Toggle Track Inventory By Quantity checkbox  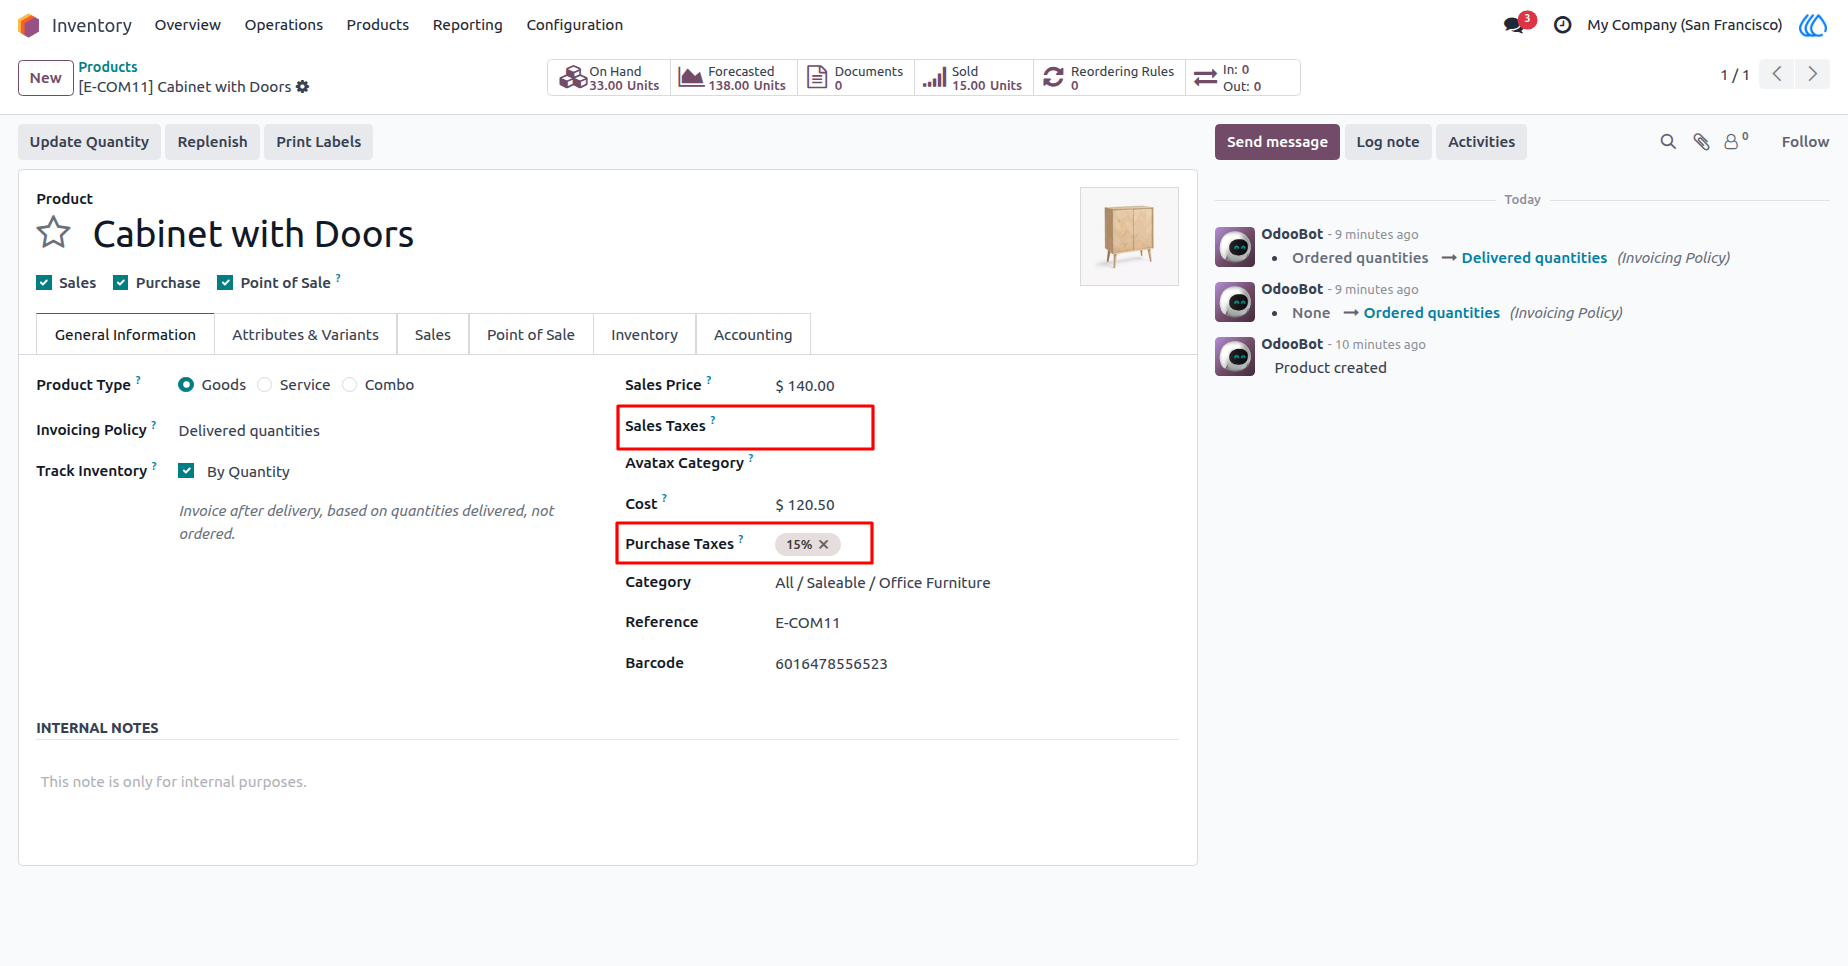[x=186, y=471]
